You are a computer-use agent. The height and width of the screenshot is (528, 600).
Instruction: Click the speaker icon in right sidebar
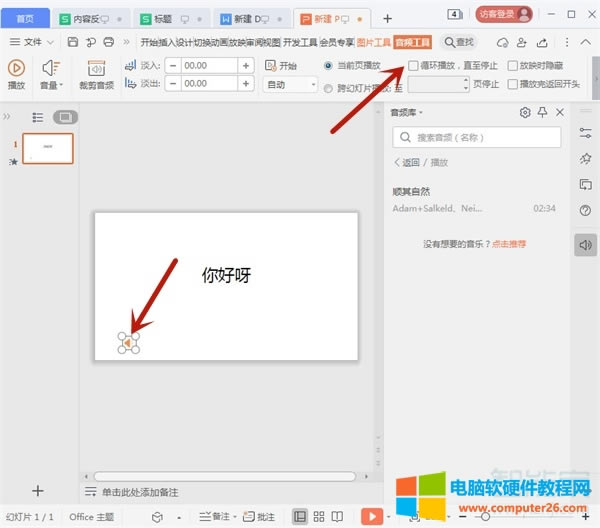pyautogui.click(x=586, y=244)
